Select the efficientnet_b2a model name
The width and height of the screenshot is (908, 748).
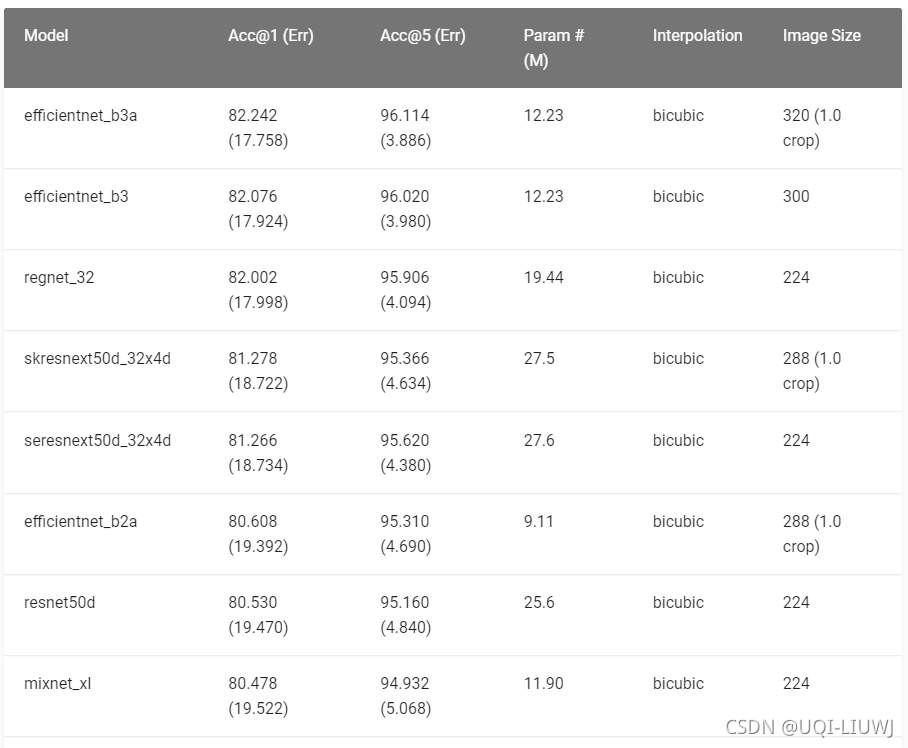pyautogui.click(x=80, y=521)
